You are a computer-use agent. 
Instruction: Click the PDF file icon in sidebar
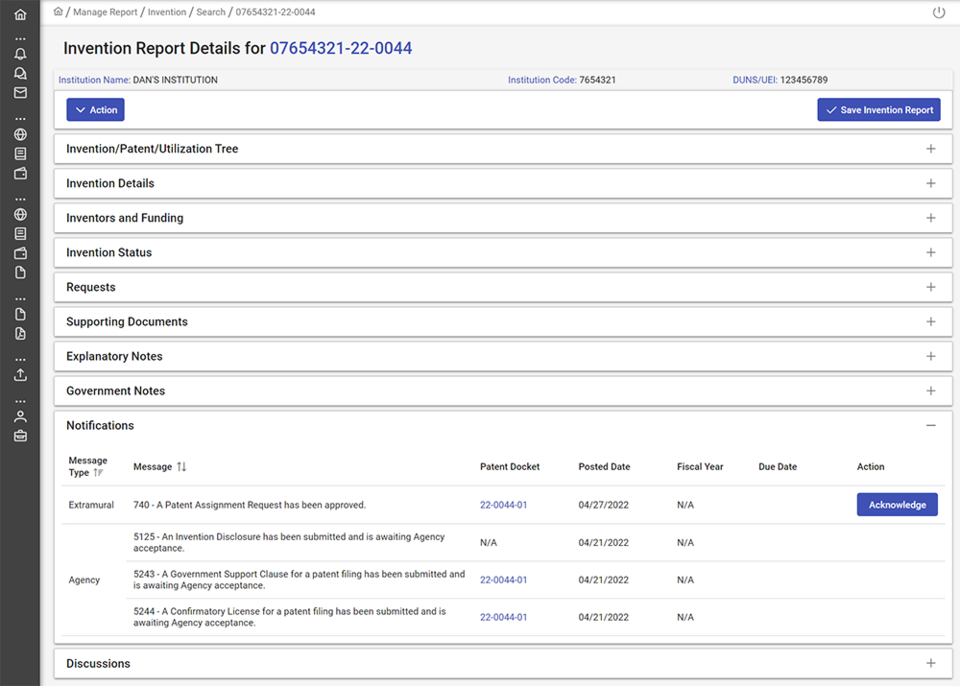pos(20,334)
